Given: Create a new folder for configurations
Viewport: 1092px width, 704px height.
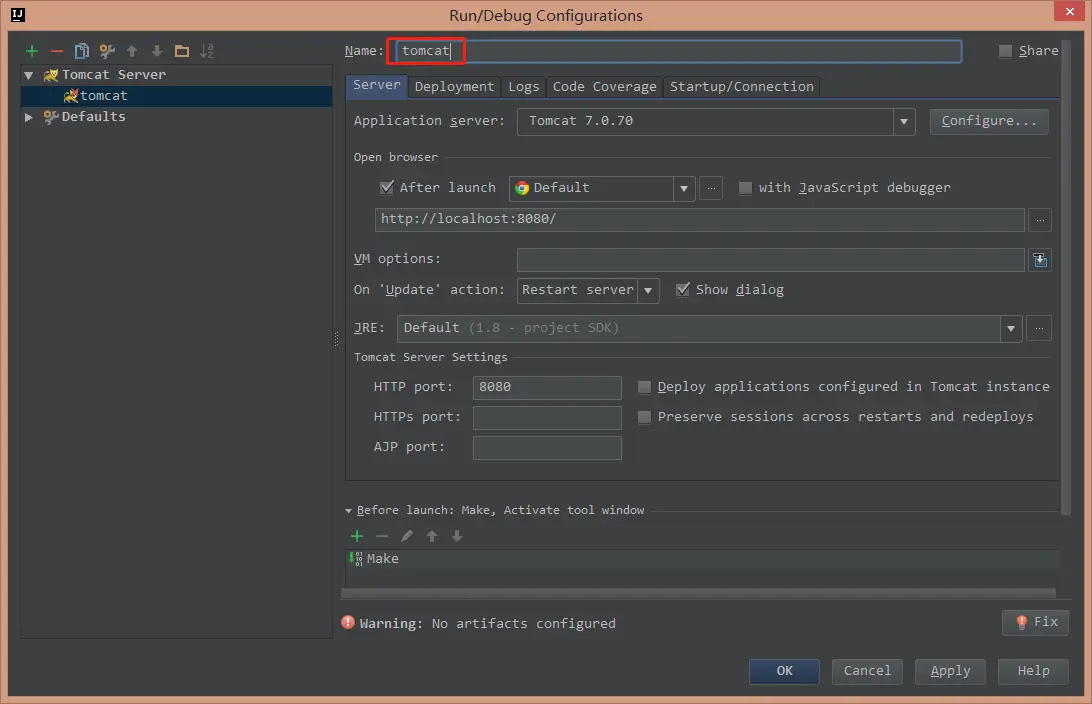Looking at the screenshot, I should [x=182, y=51].
